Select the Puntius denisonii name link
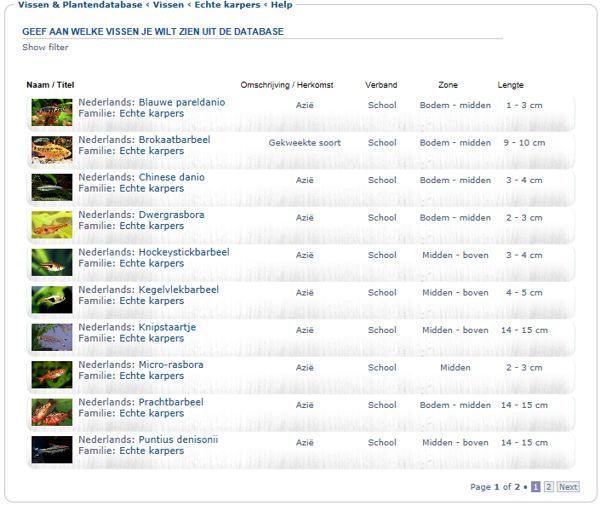This screenshot has height=506, width=600. click(178, 440)
